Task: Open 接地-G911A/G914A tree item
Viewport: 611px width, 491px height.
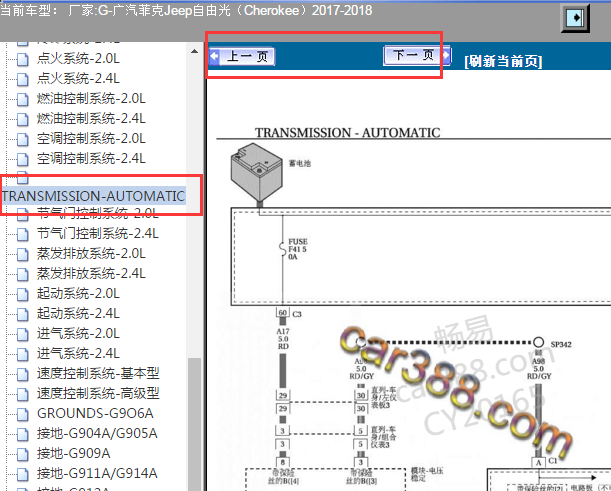Action: pyautogui.click(x=97, y=473)
